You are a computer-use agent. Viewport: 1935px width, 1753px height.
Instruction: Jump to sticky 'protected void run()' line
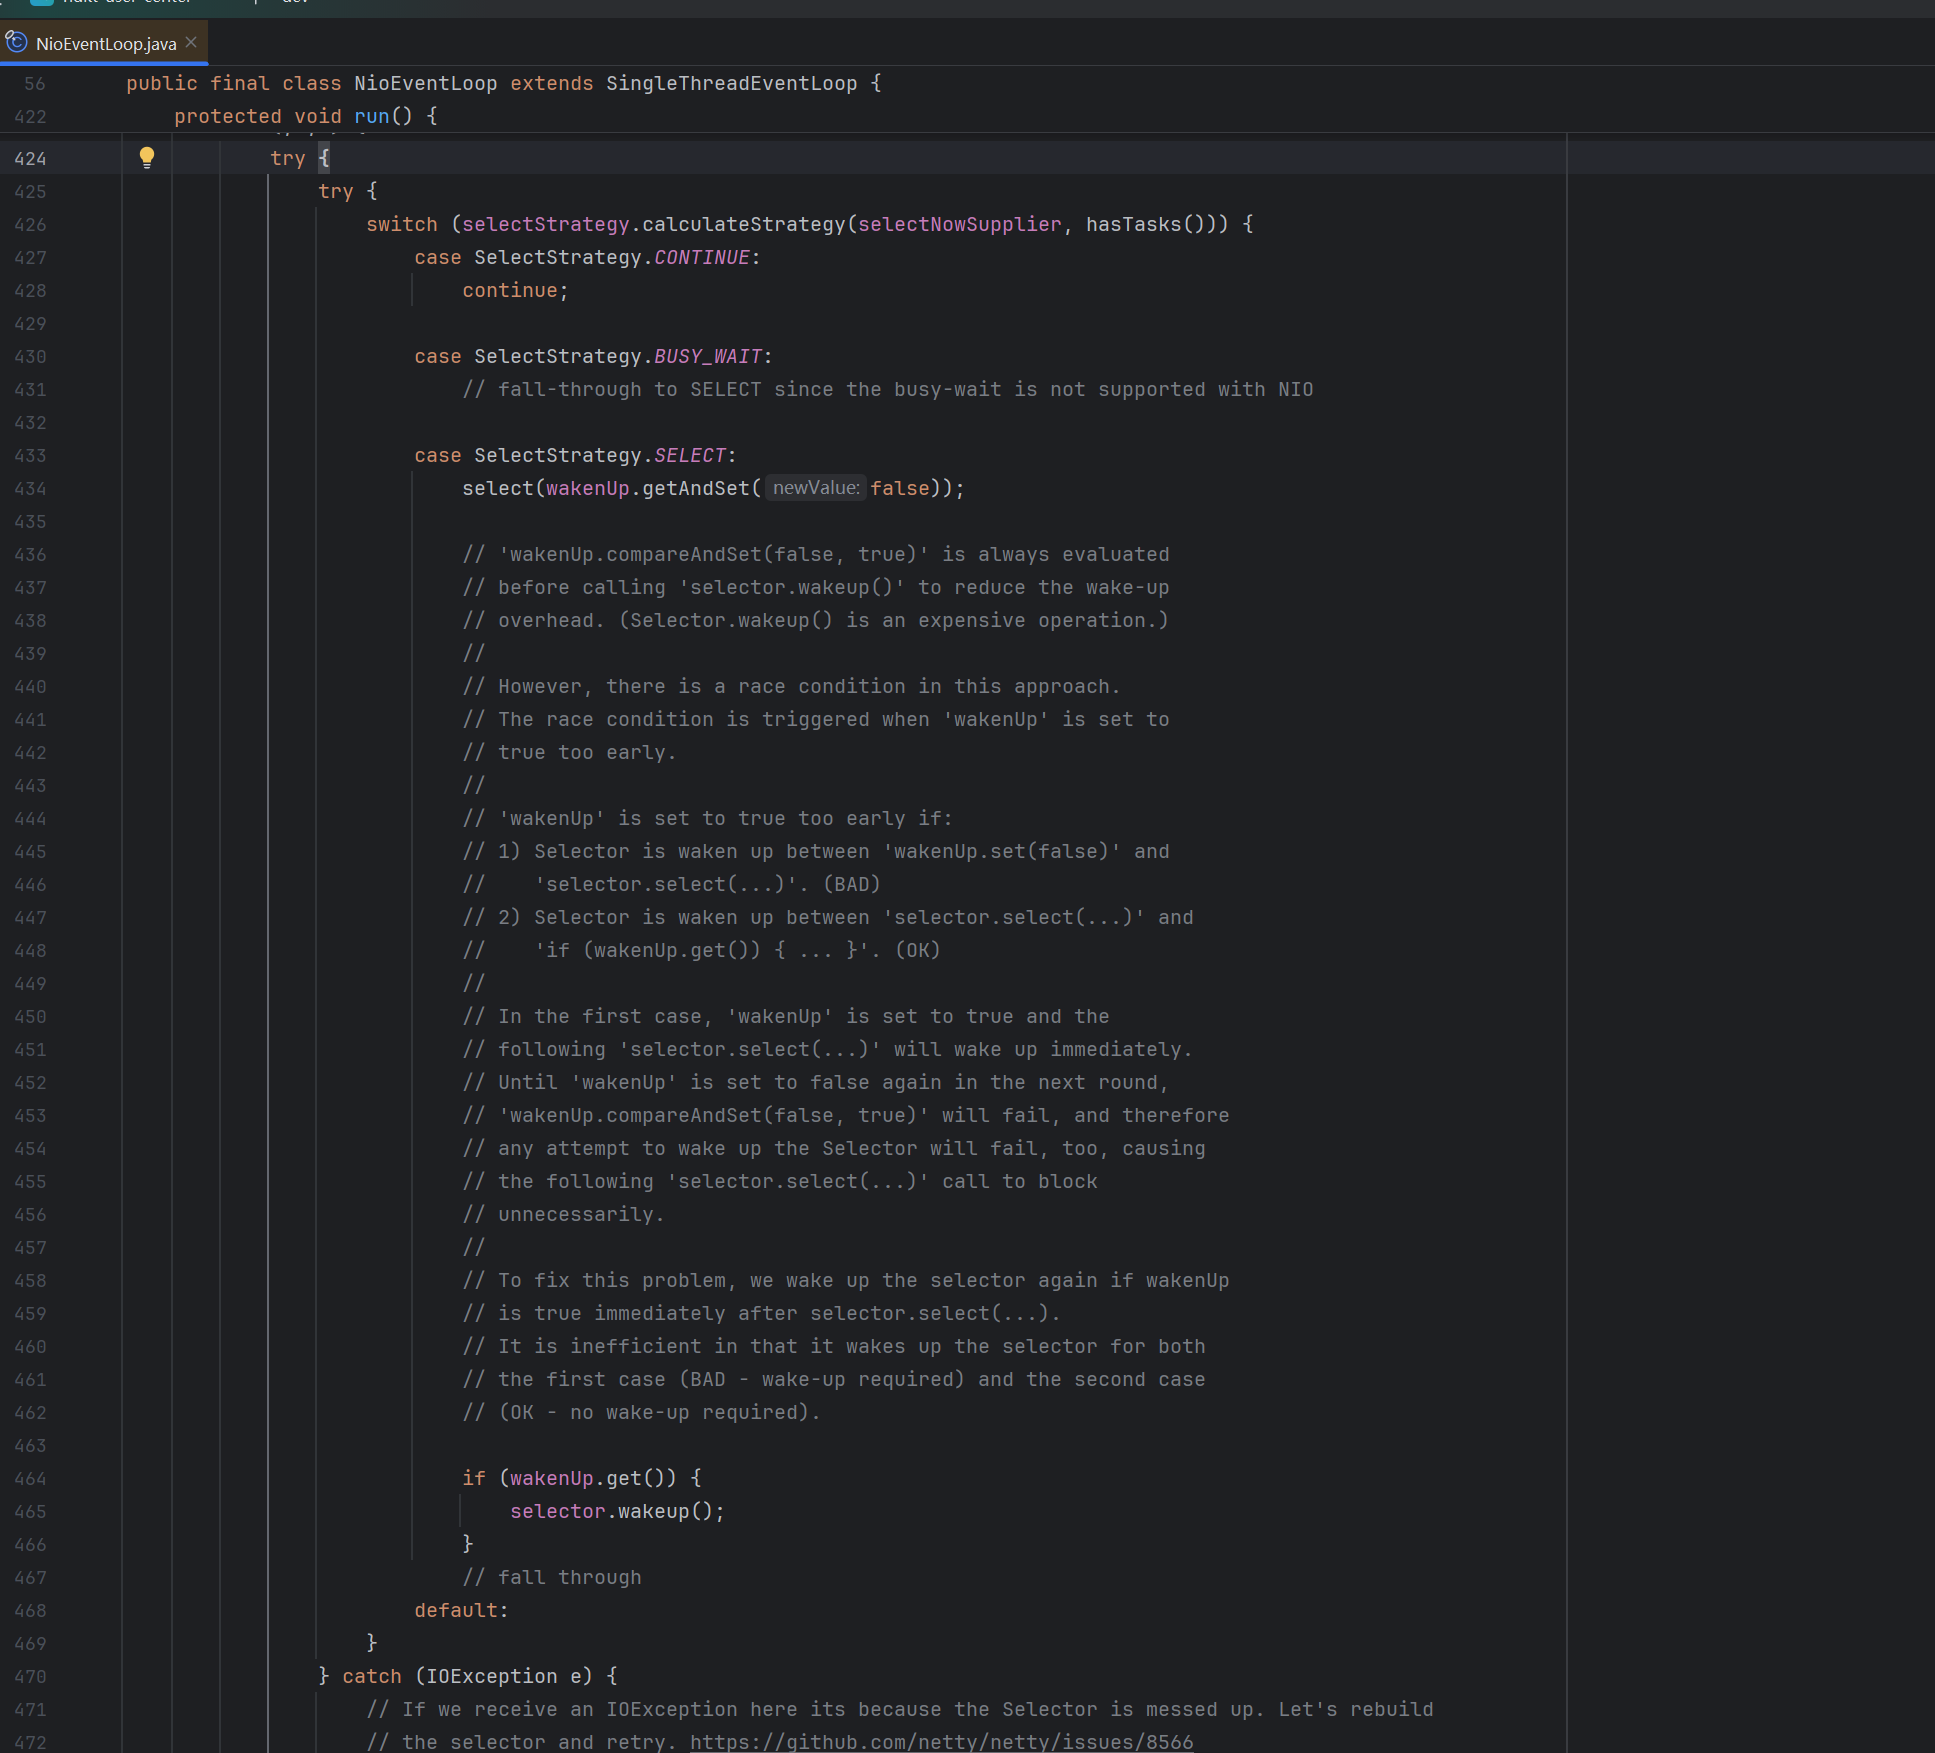[306, 116]
